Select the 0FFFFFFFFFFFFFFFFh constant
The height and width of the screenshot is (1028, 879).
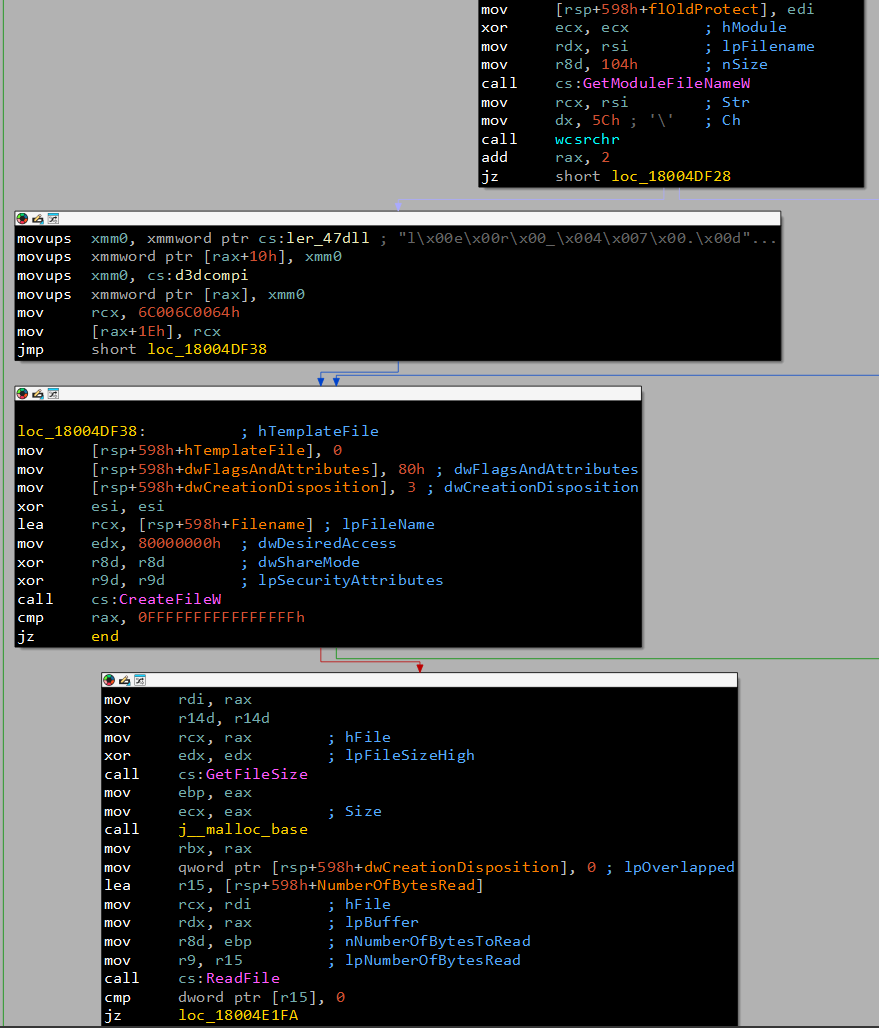coord(221,618)
